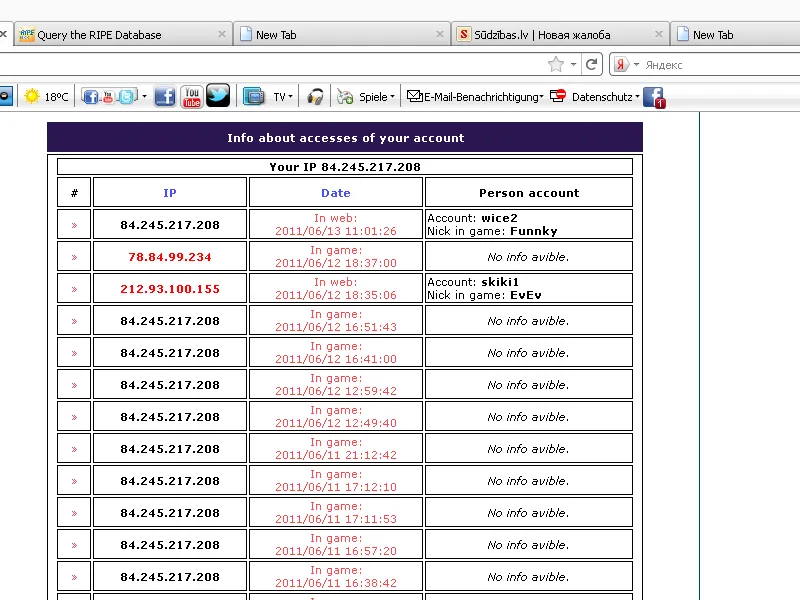The width and height of the screenshot is (800, 600).
Task: Click the Yandex search engine icon
Action: 621,65
